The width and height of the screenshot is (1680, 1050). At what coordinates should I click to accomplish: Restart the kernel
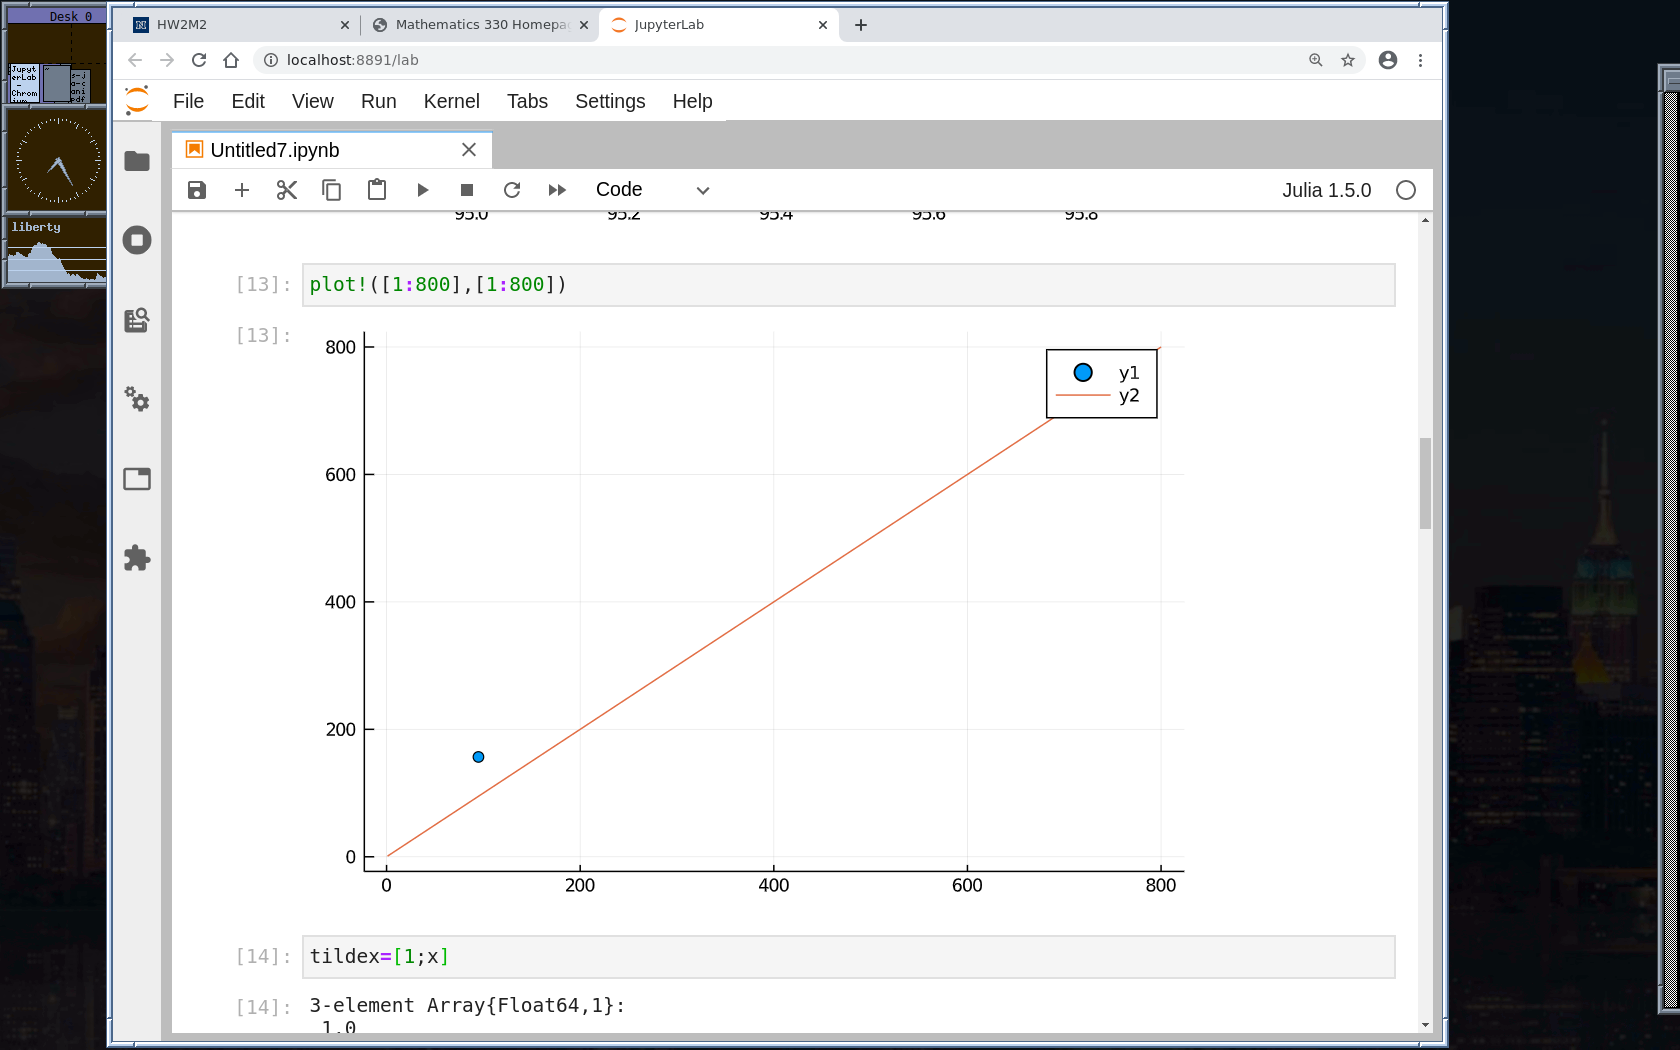(x=512, y=190)
